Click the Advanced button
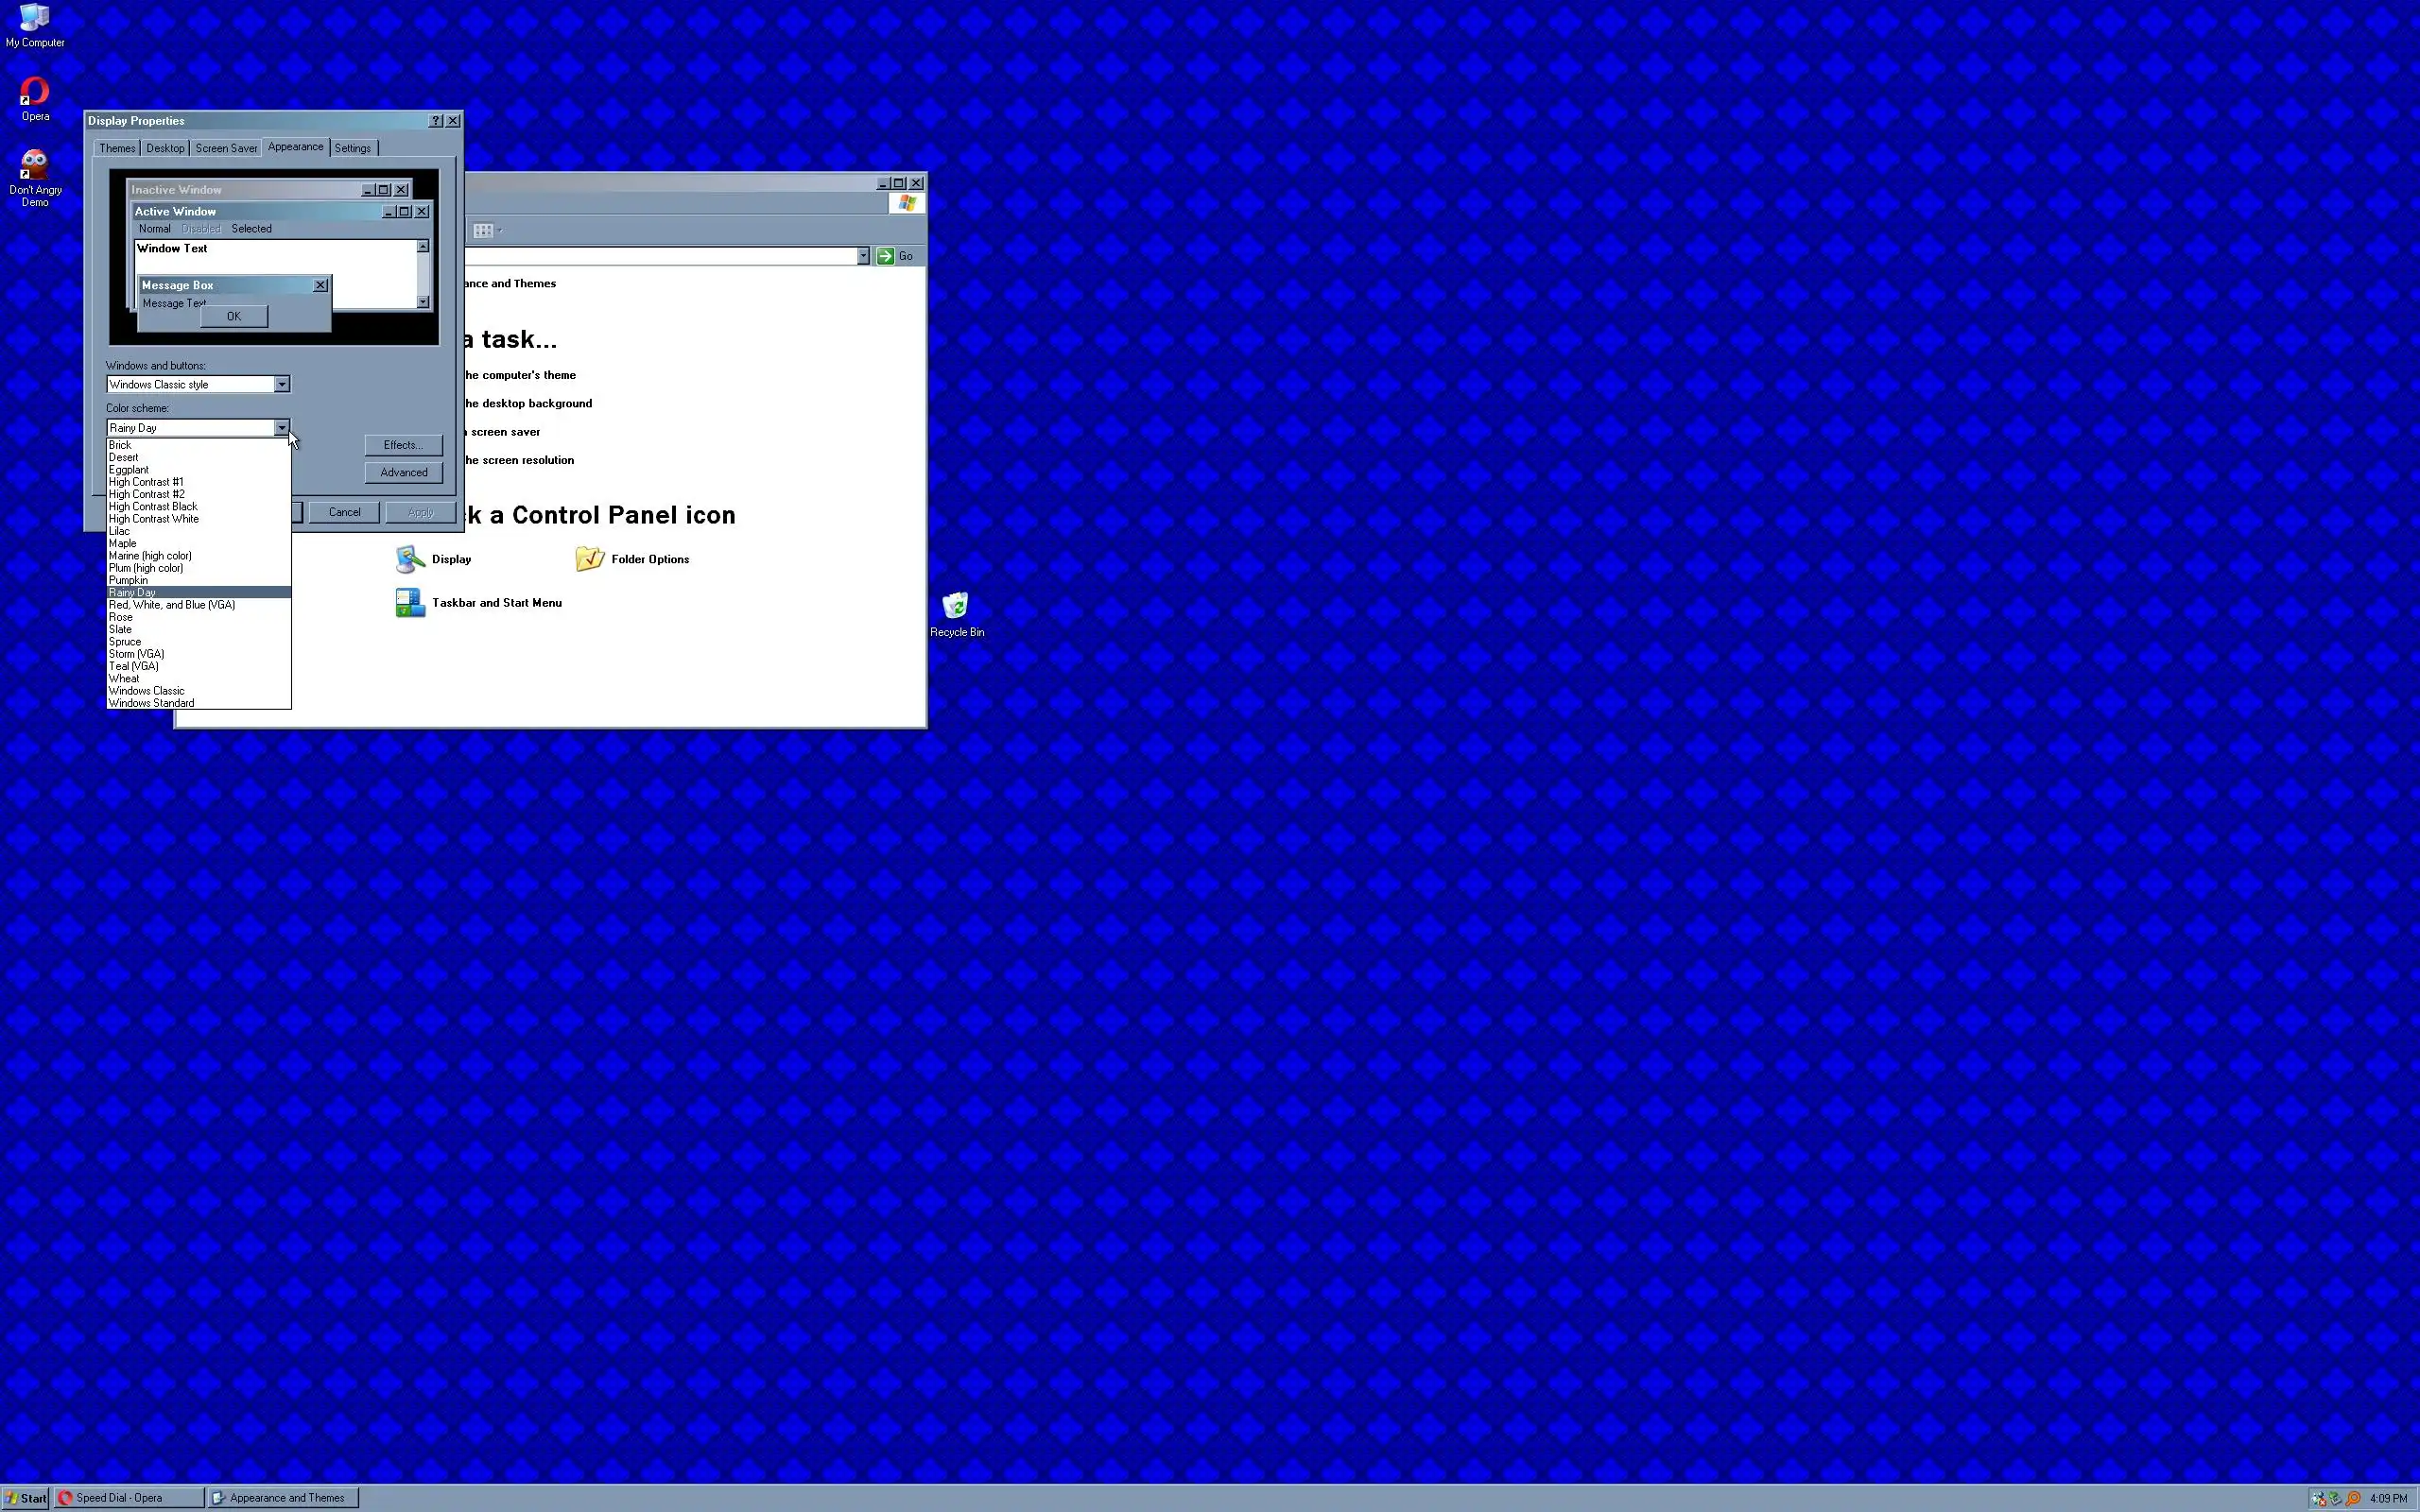This screenshot has width=2420, height=1512. tap(403, 473)
